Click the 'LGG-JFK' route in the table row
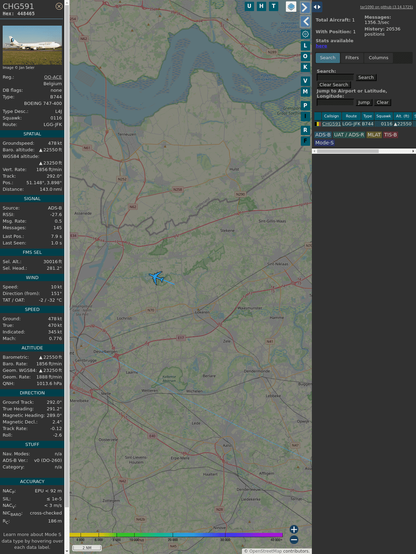 click(x=351, y=124)
